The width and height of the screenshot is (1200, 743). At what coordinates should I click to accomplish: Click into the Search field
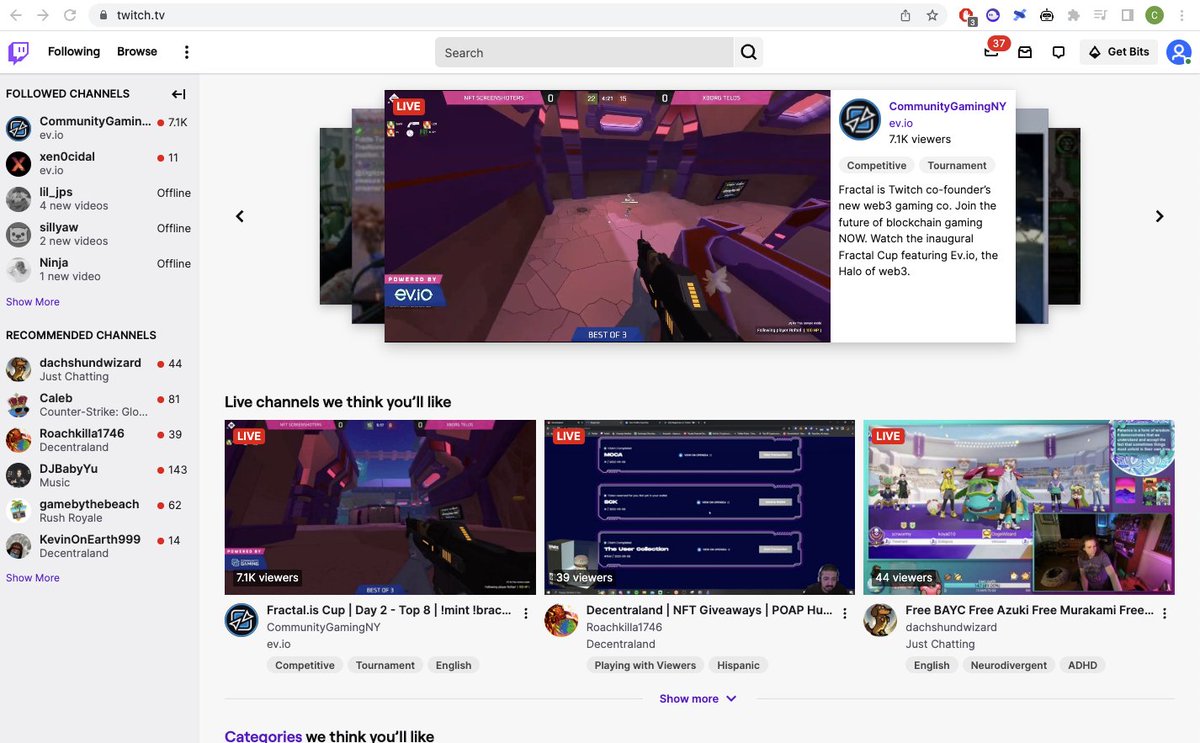tap(584, 52)
